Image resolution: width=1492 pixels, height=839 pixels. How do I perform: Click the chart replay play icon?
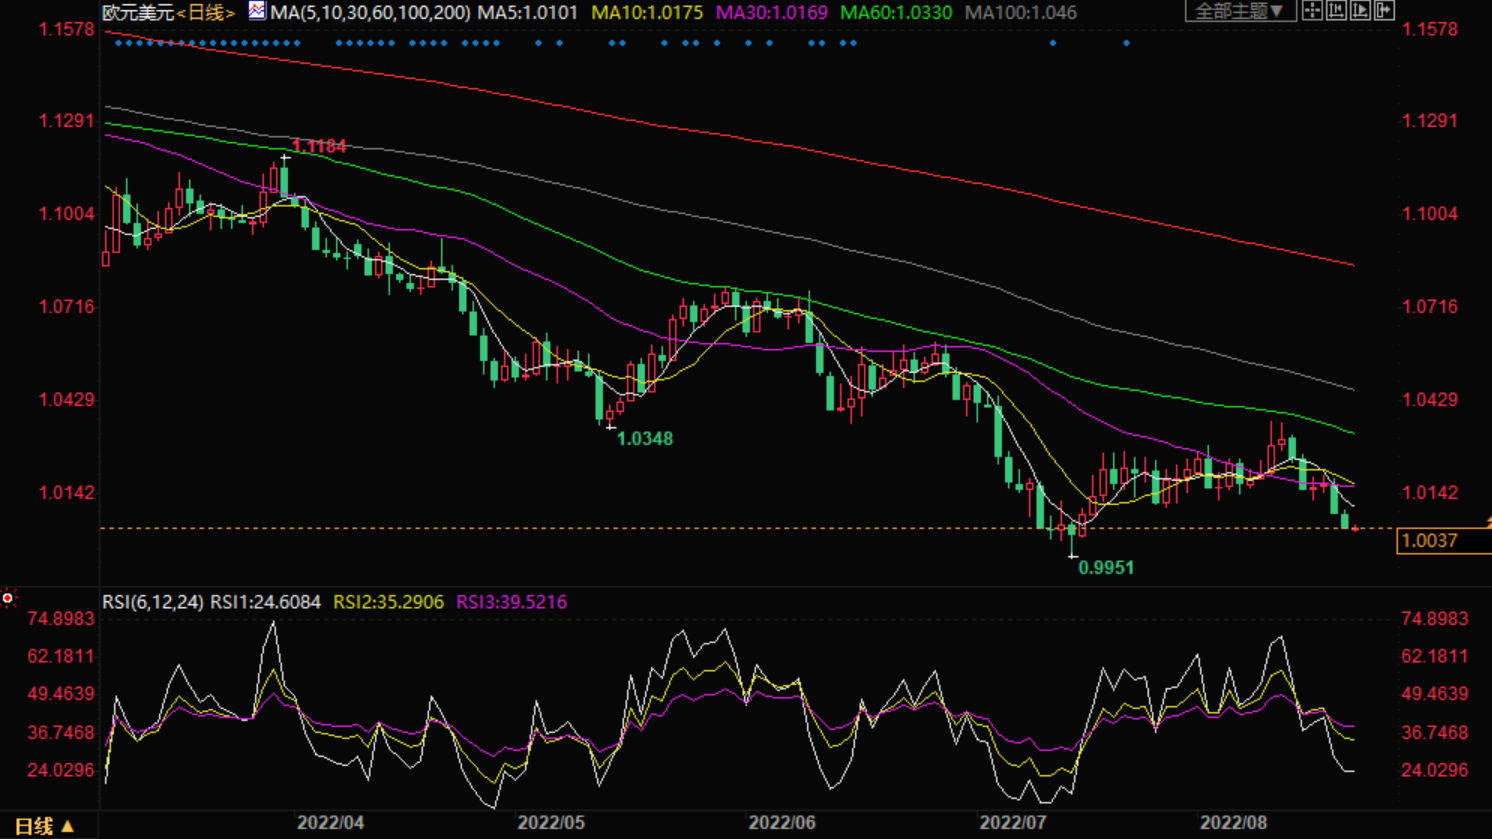point(1360,11)
